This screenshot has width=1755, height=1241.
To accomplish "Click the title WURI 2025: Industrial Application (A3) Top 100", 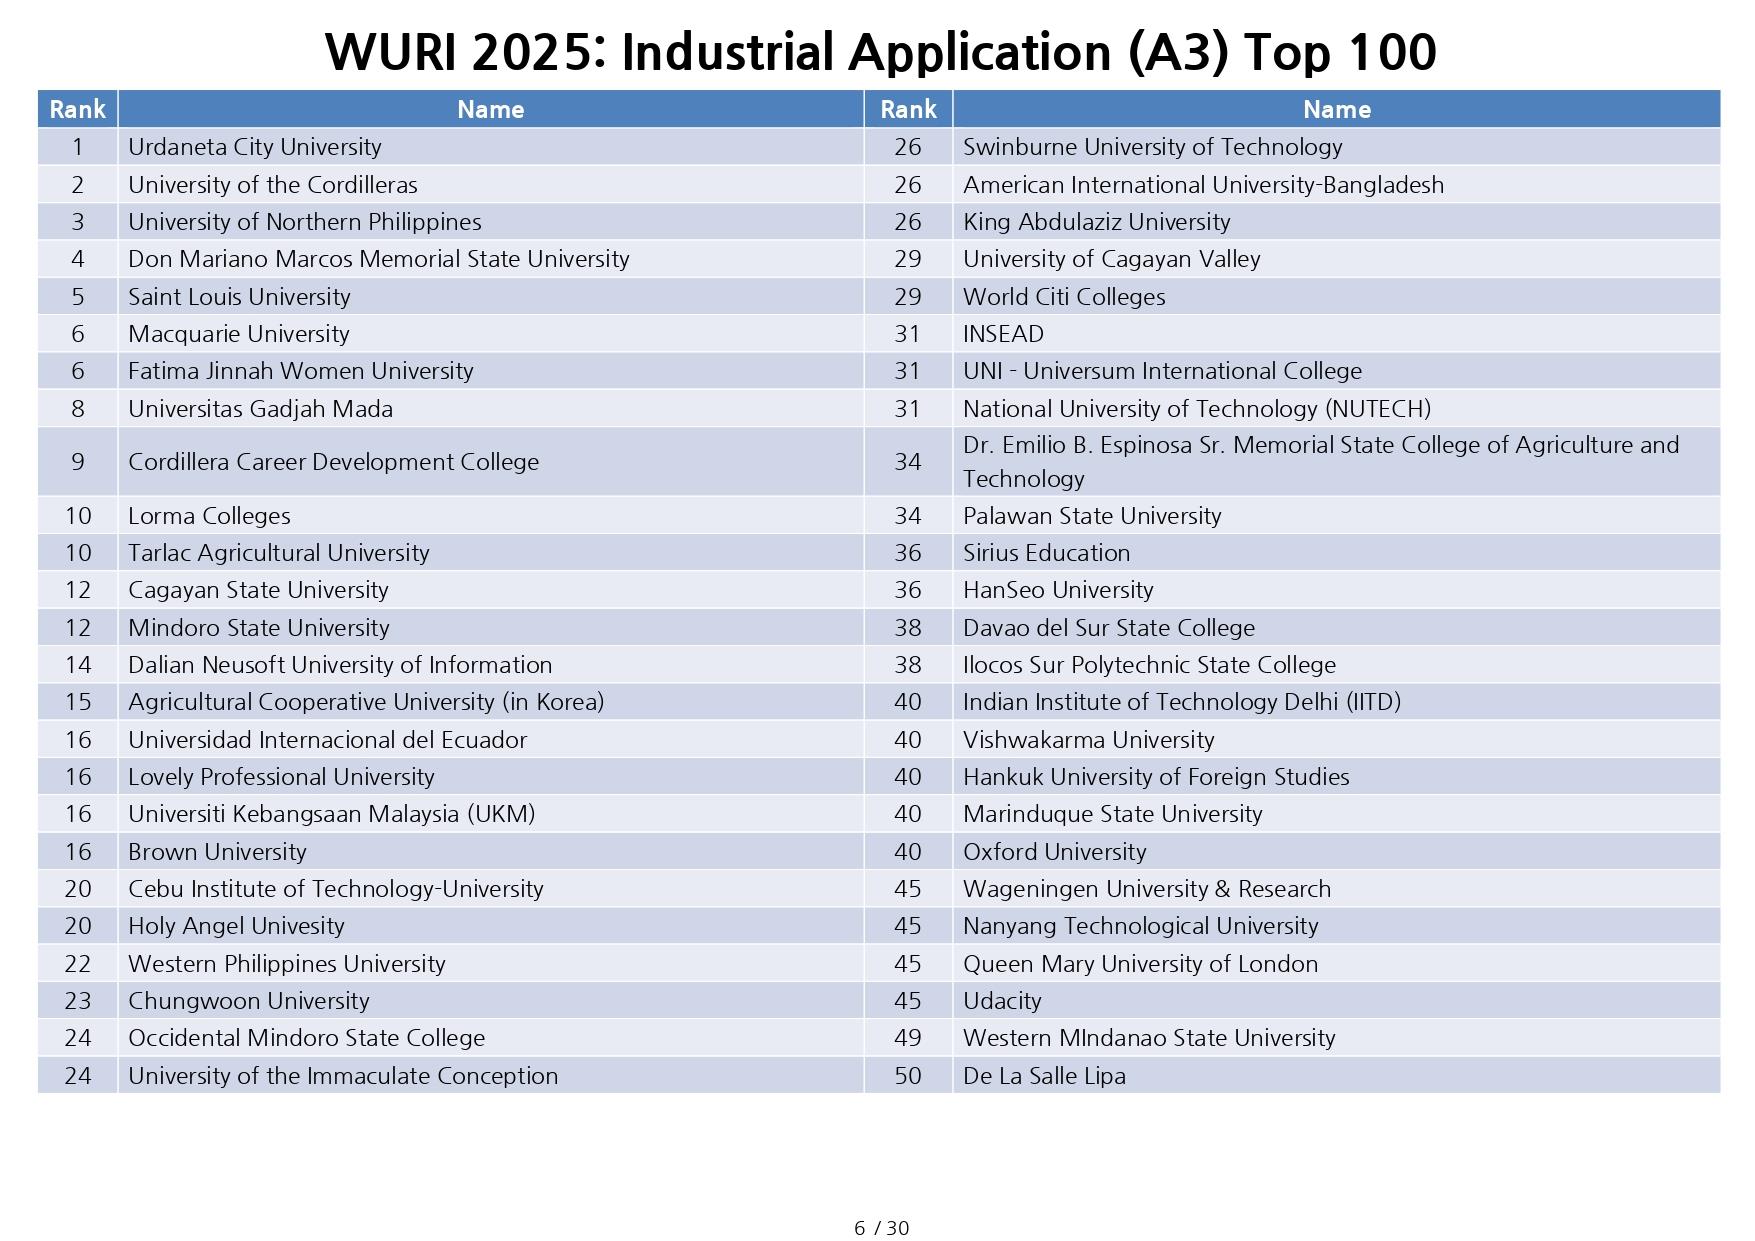I will [881, 52].
